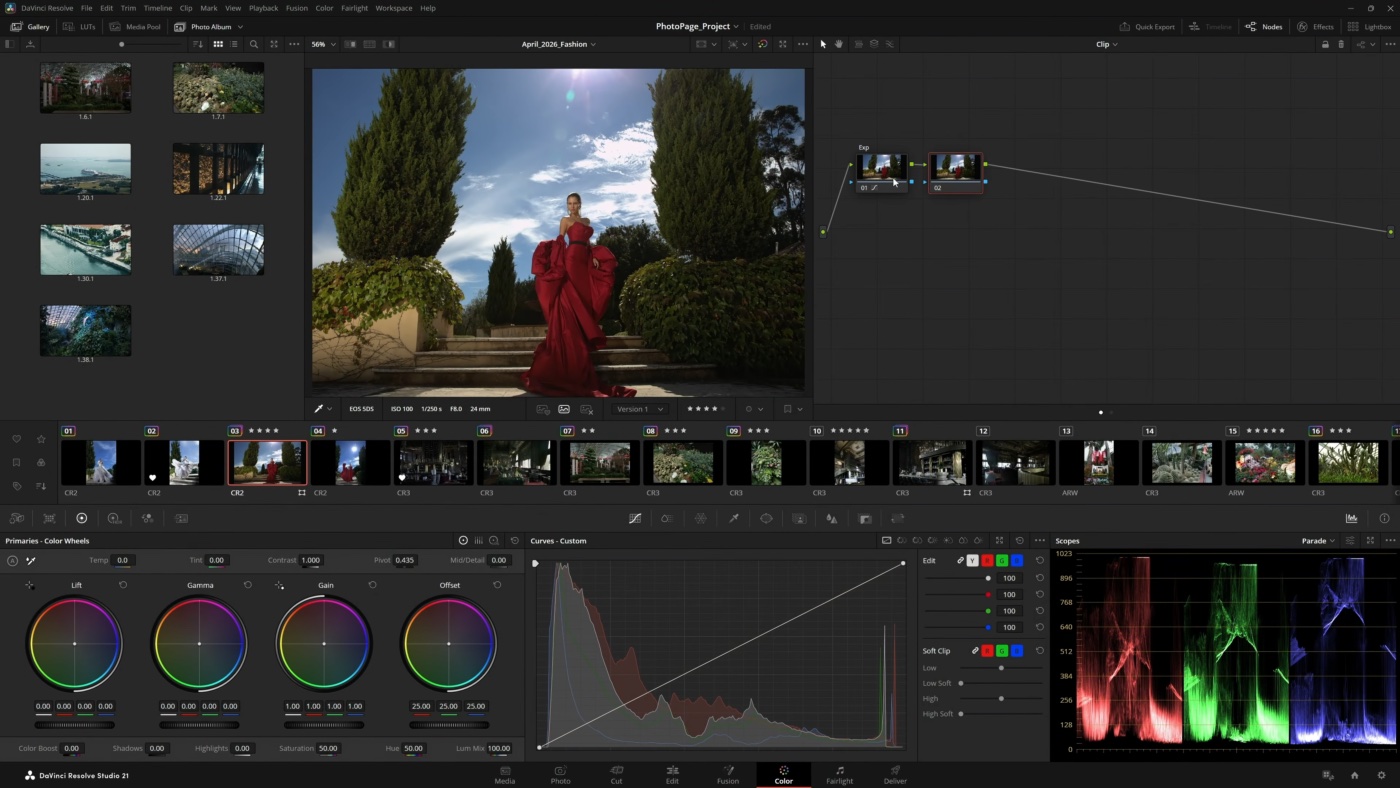Open the search icon in Gallery toolbar
1400x788 pixels.
click(254, 44)
